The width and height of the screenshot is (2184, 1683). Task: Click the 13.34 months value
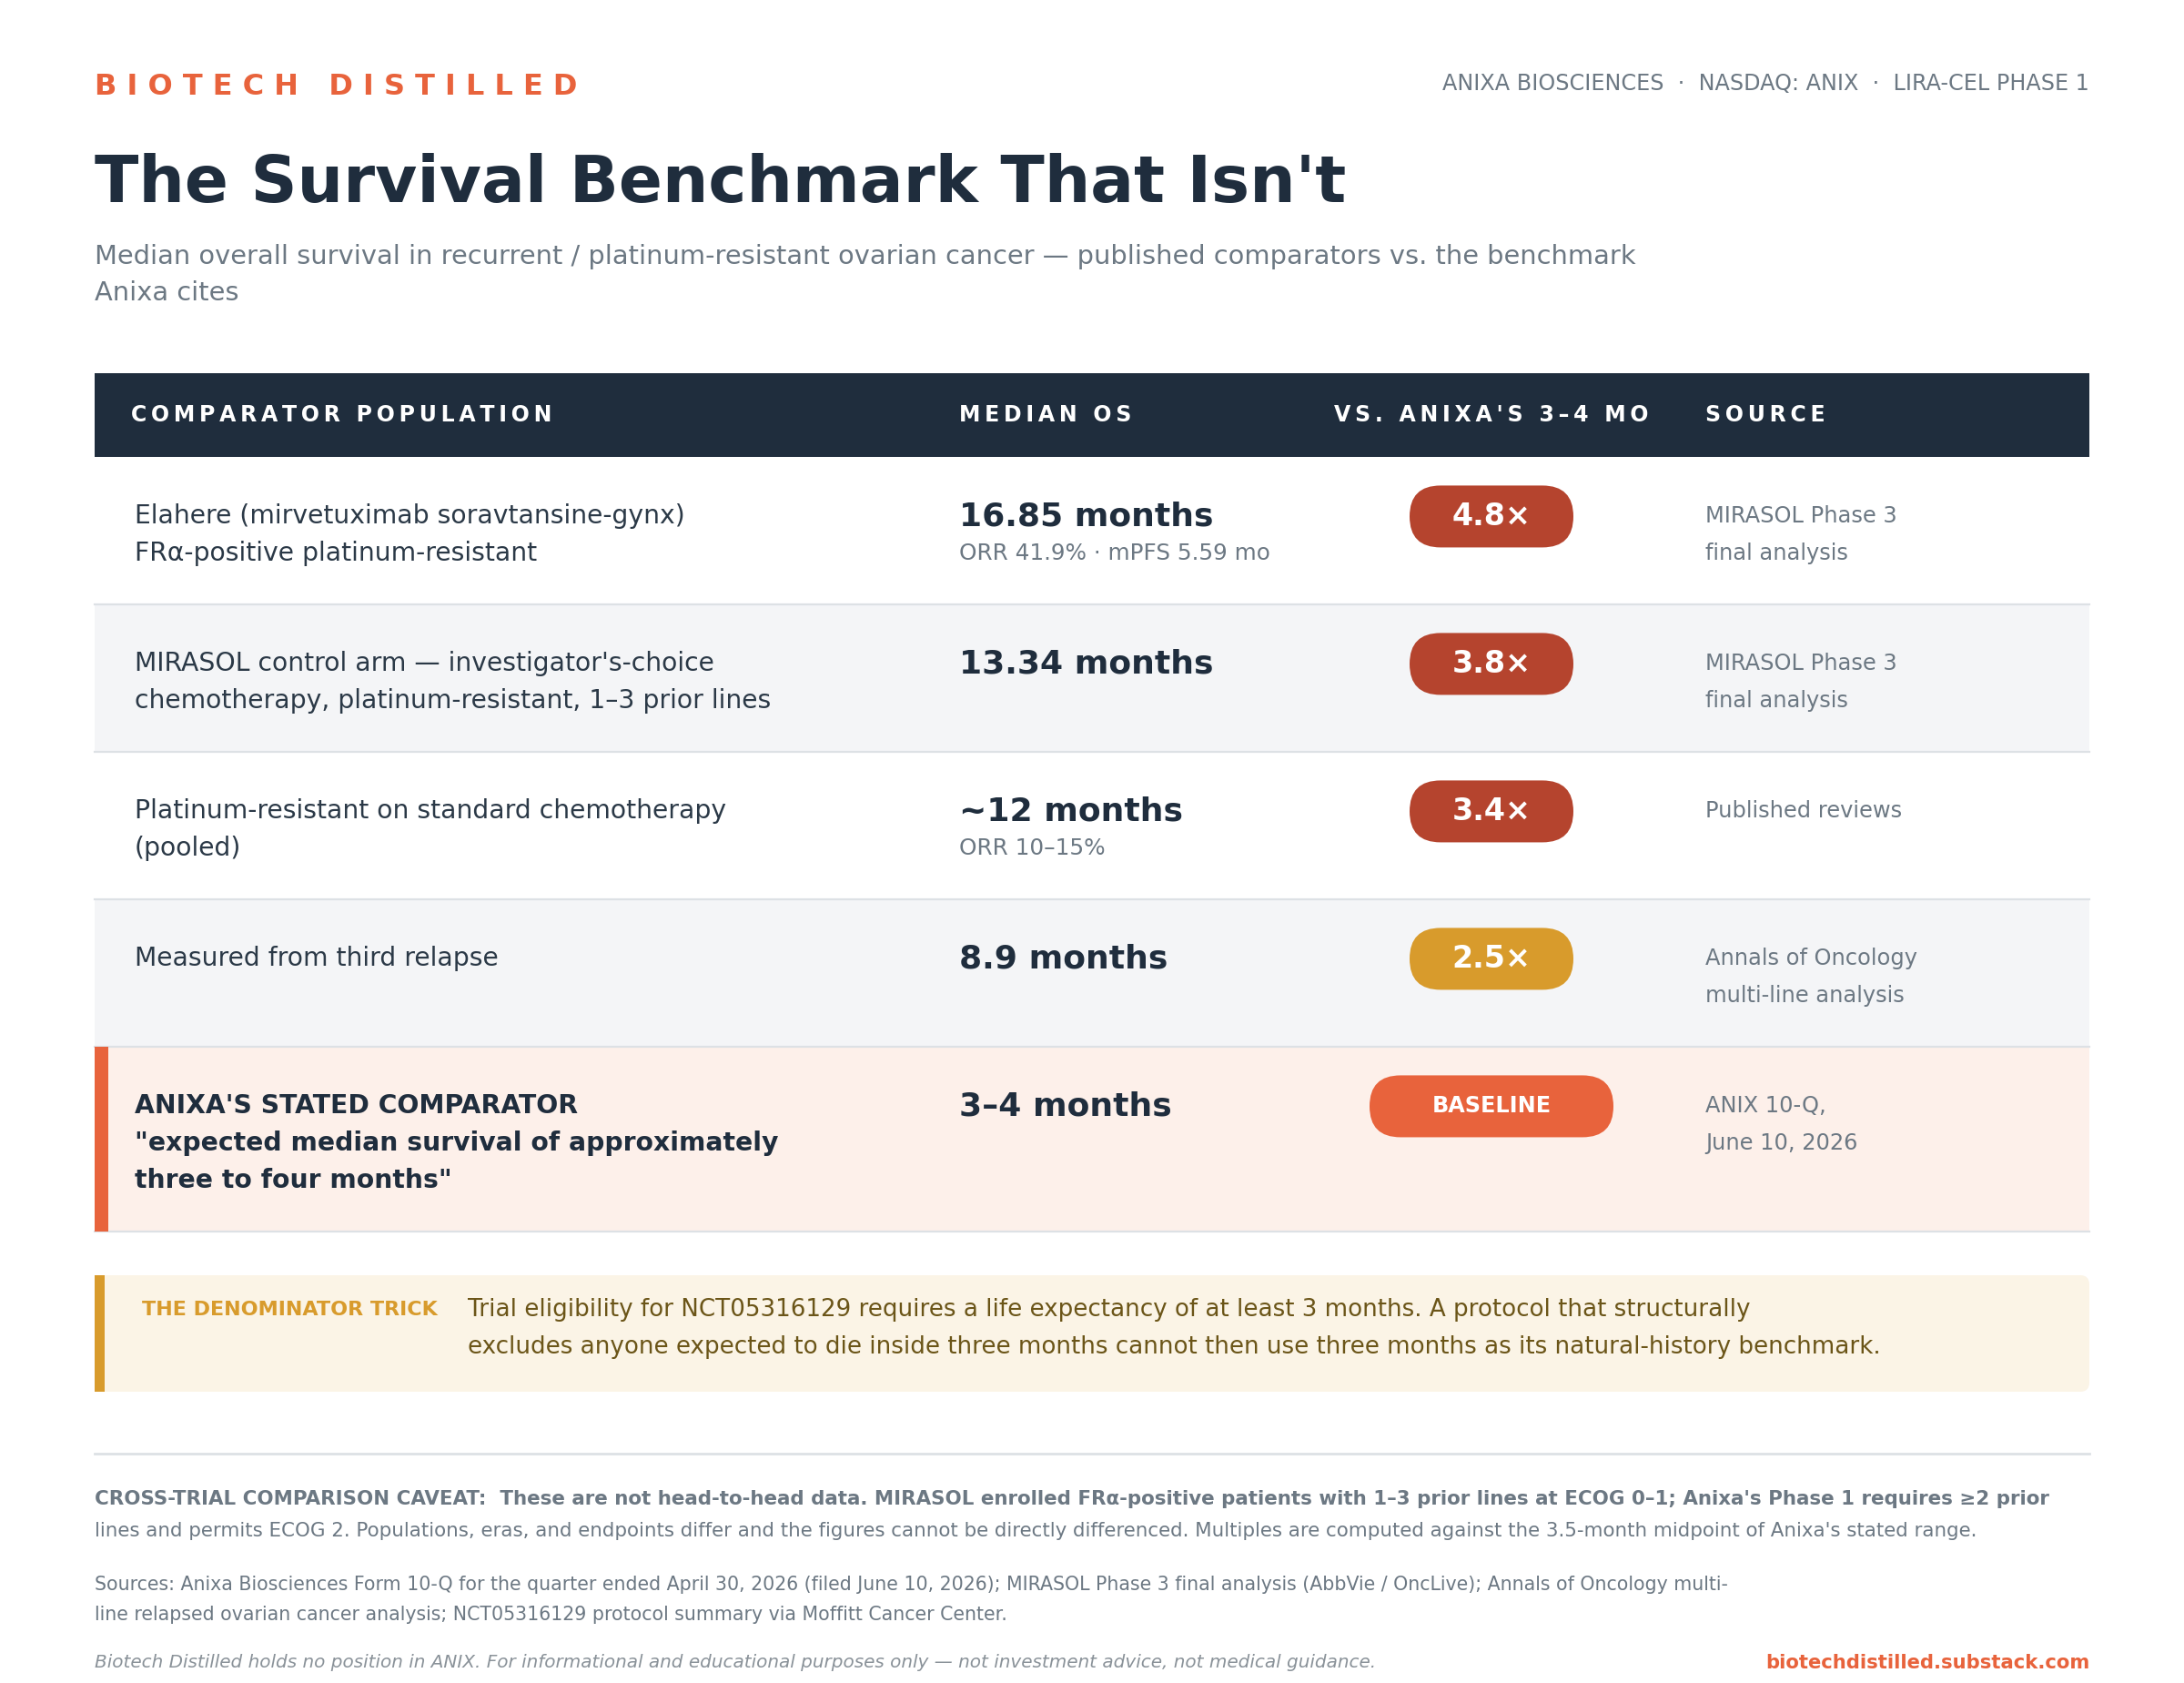click(x=1086, y=663)
